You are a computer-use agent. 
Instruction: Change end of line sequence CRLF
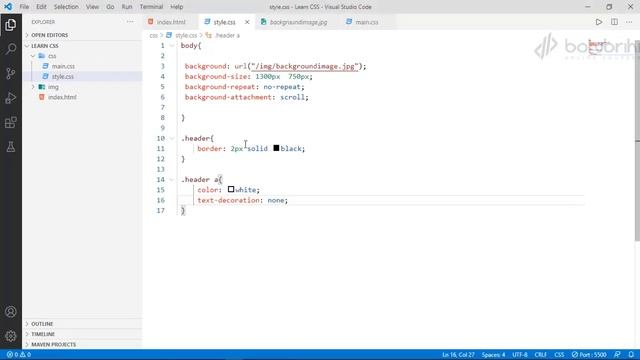(x=540, y=355)
